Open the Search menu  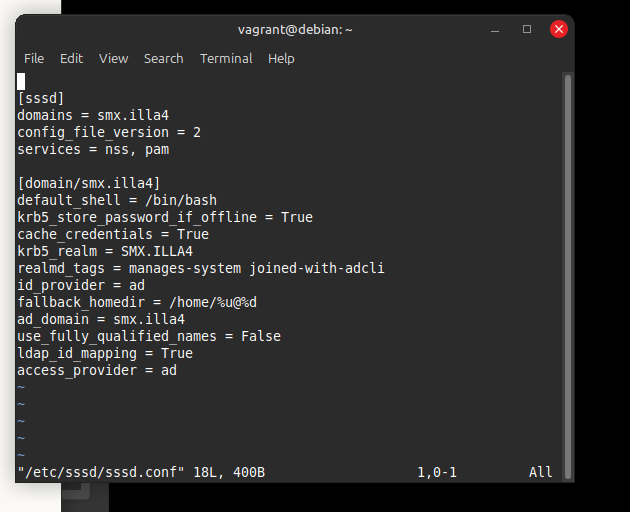click(x=163, y=58)
